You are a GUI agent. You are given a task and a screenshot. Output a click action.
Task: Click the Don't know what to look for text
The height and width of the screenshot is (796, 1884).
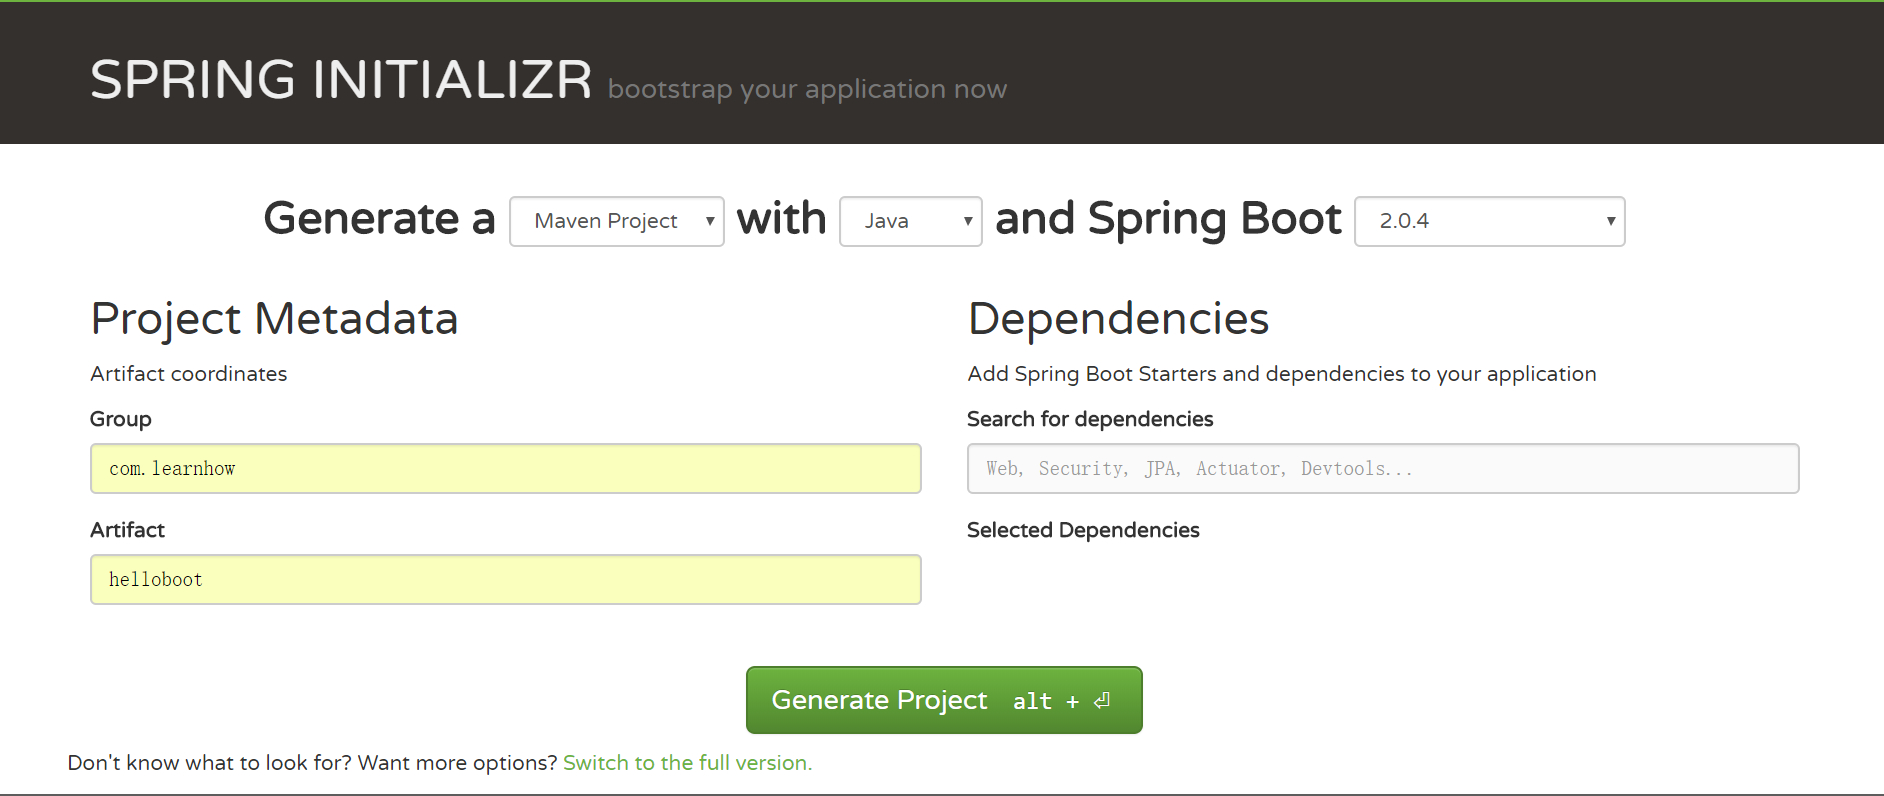point(312,763)
